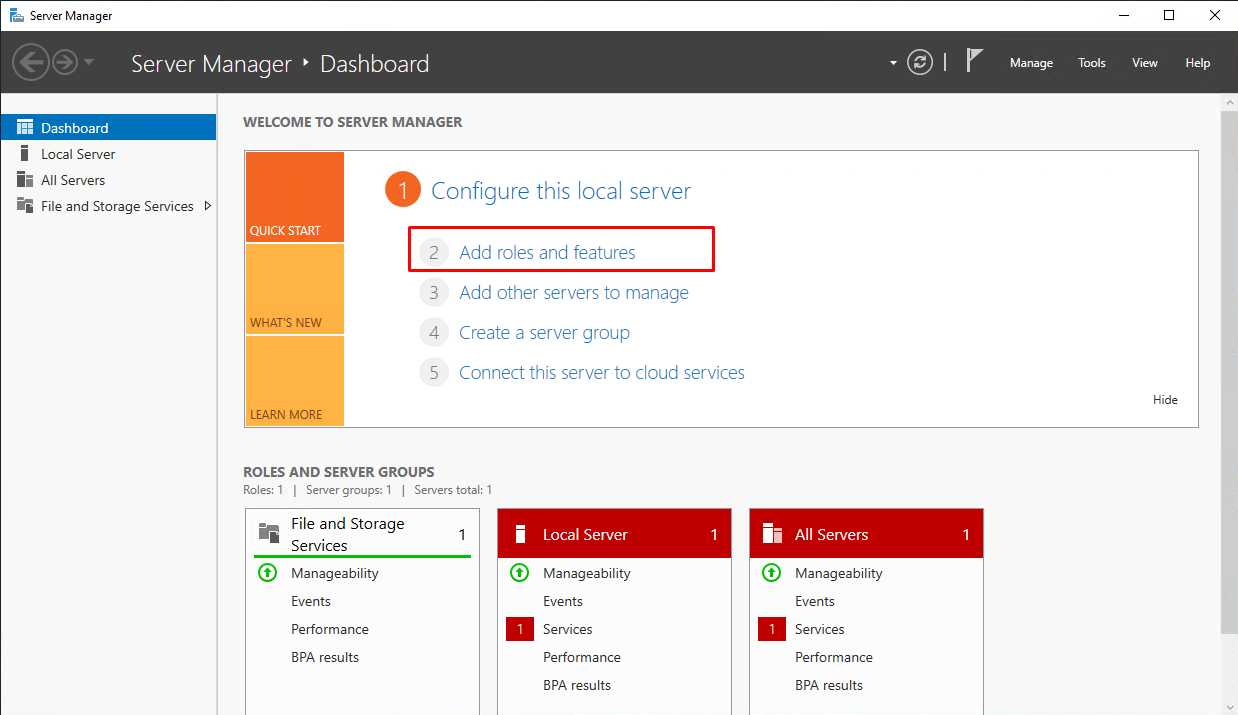
Task: Click the refresh dashboard icon
Action: click(919, 62)
